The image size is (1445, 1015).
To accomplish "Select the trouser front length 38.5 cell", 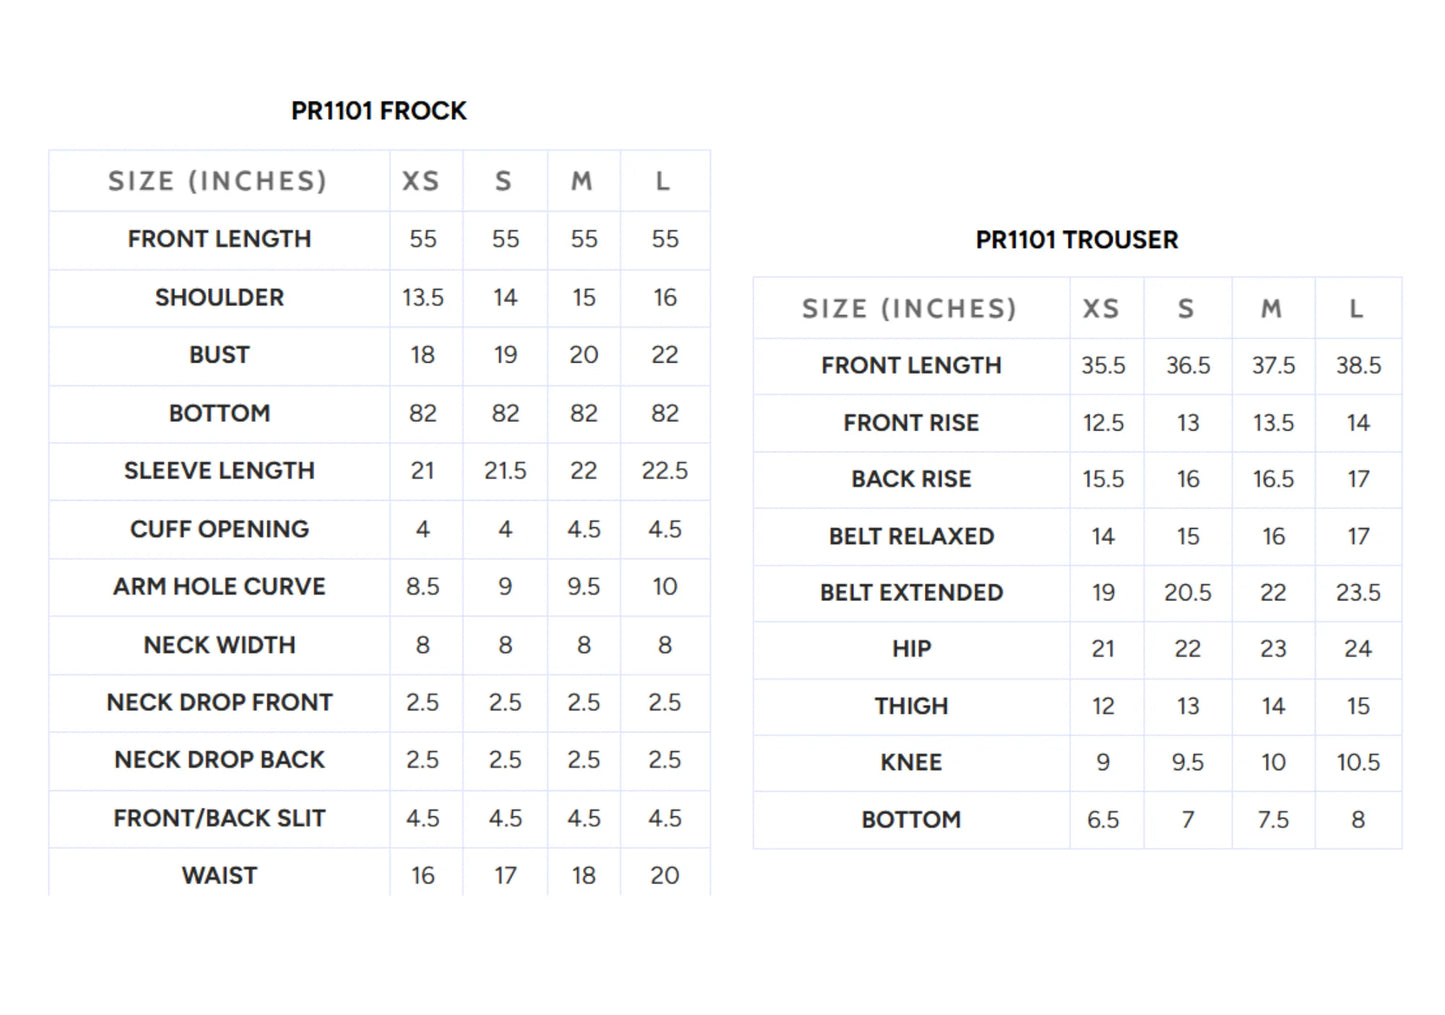I will point(1358,366).
